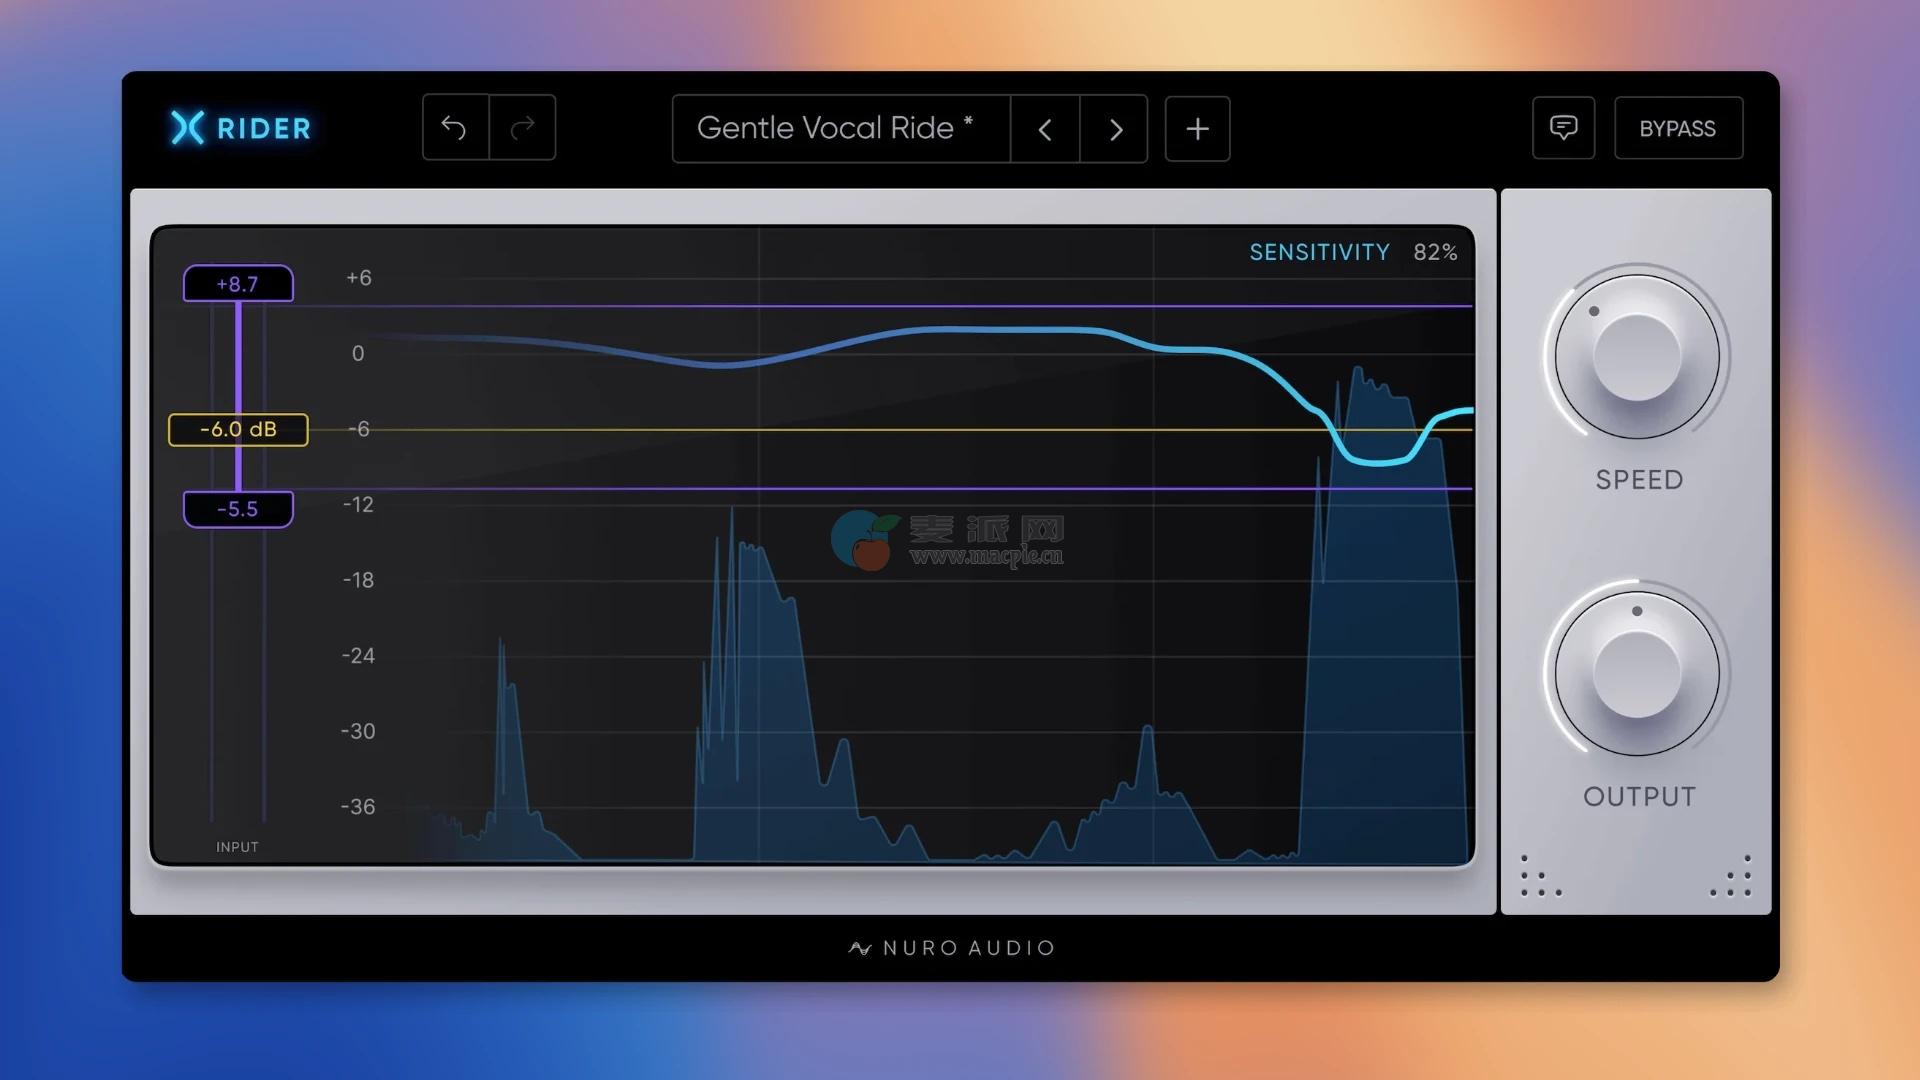Click the OUTPUT label text
The height and width of the screenshot is (1080, 1920).
(x=1639, y=797)
